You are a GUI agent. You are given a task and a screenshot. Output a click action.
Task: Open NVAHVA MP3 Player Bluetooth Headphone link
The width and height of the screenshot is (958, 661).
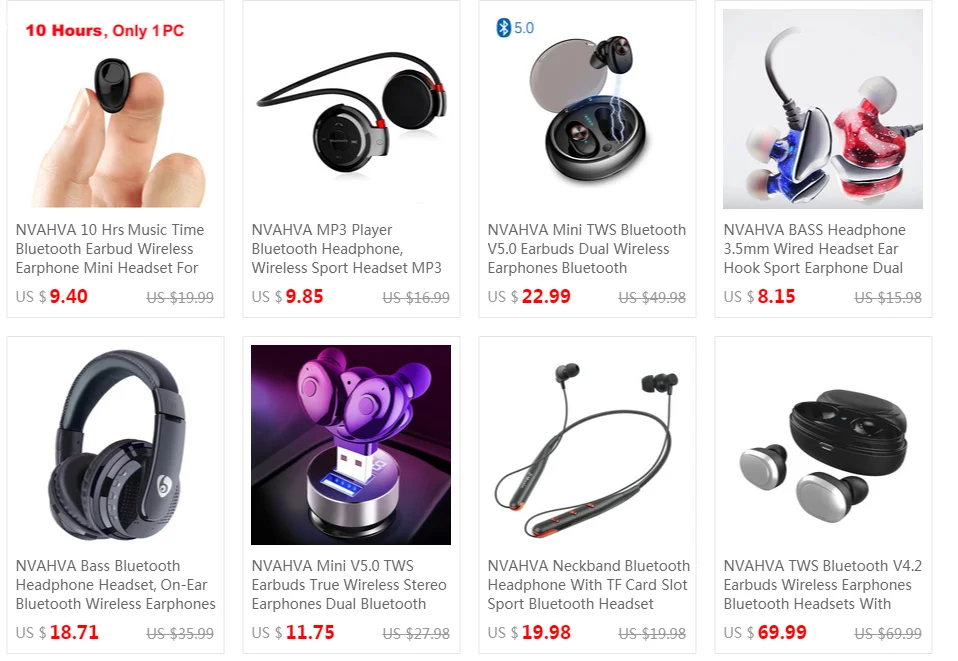pyautogui.click(x=346, y=249)
